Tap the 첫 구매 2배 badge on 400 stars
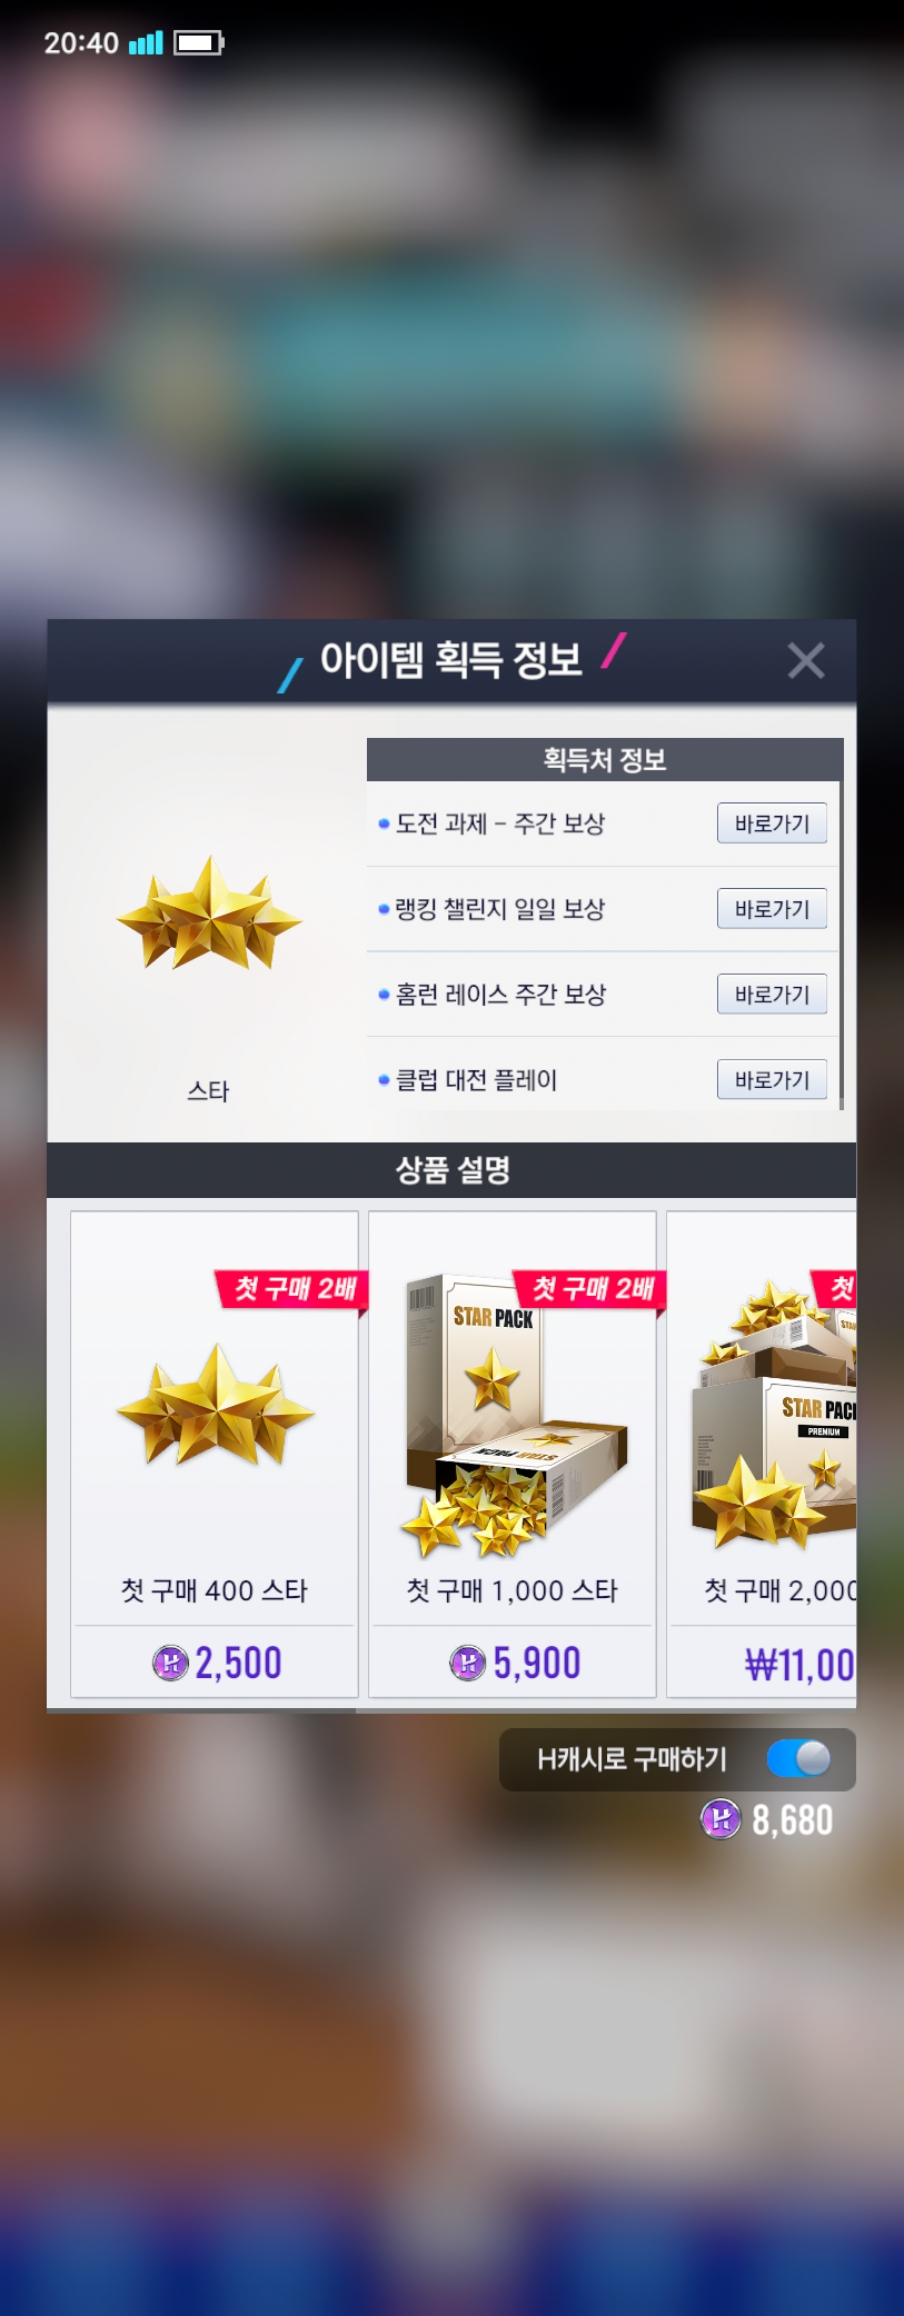Screen dimensions: 904x2316 293,1289
